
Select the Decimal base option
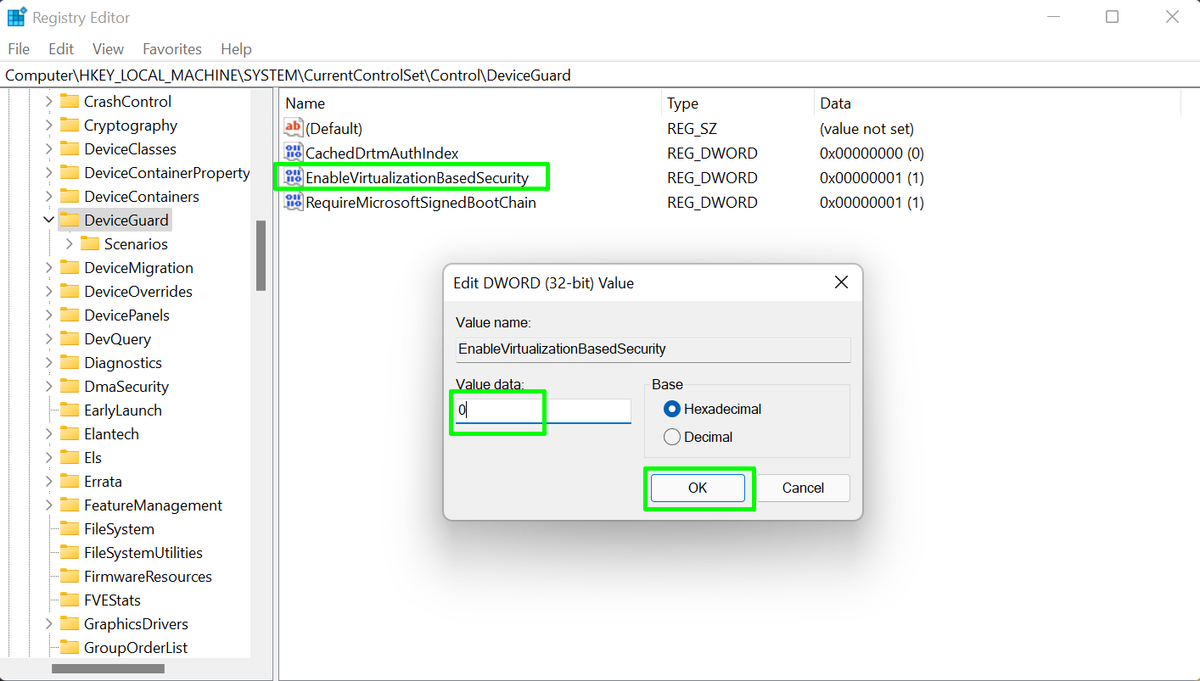(672, 436)
